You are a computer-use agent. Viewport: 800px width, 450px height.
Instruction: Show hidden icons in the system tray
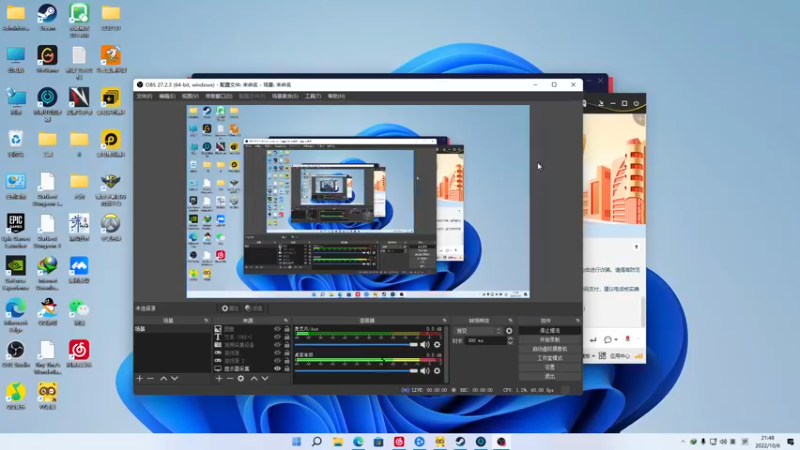click(x=683, y=441)
